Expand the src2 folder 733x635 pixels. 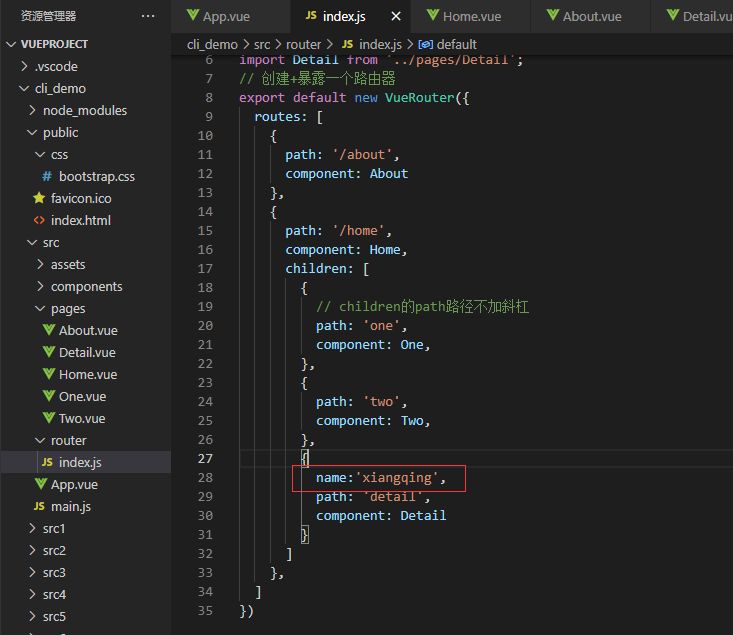[32, 550]
